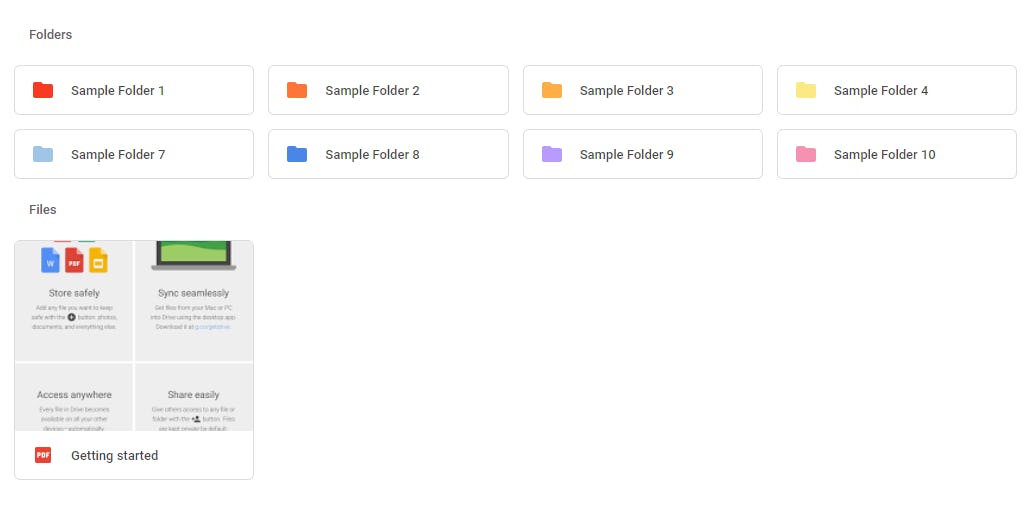
Task: Choose the Sample Folder 4 label
Action: (881, 90)
